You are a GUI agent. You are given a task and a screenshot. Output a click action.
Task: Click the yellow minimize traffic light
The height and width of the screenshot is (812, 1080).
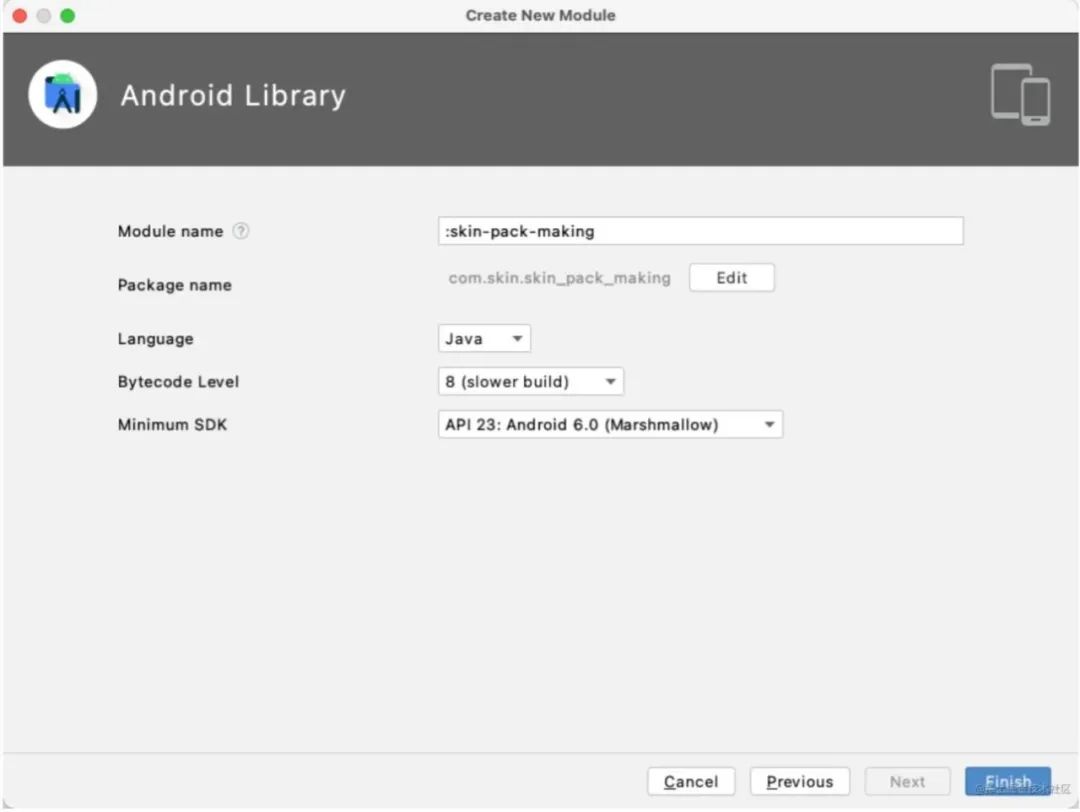click(44, 16)
